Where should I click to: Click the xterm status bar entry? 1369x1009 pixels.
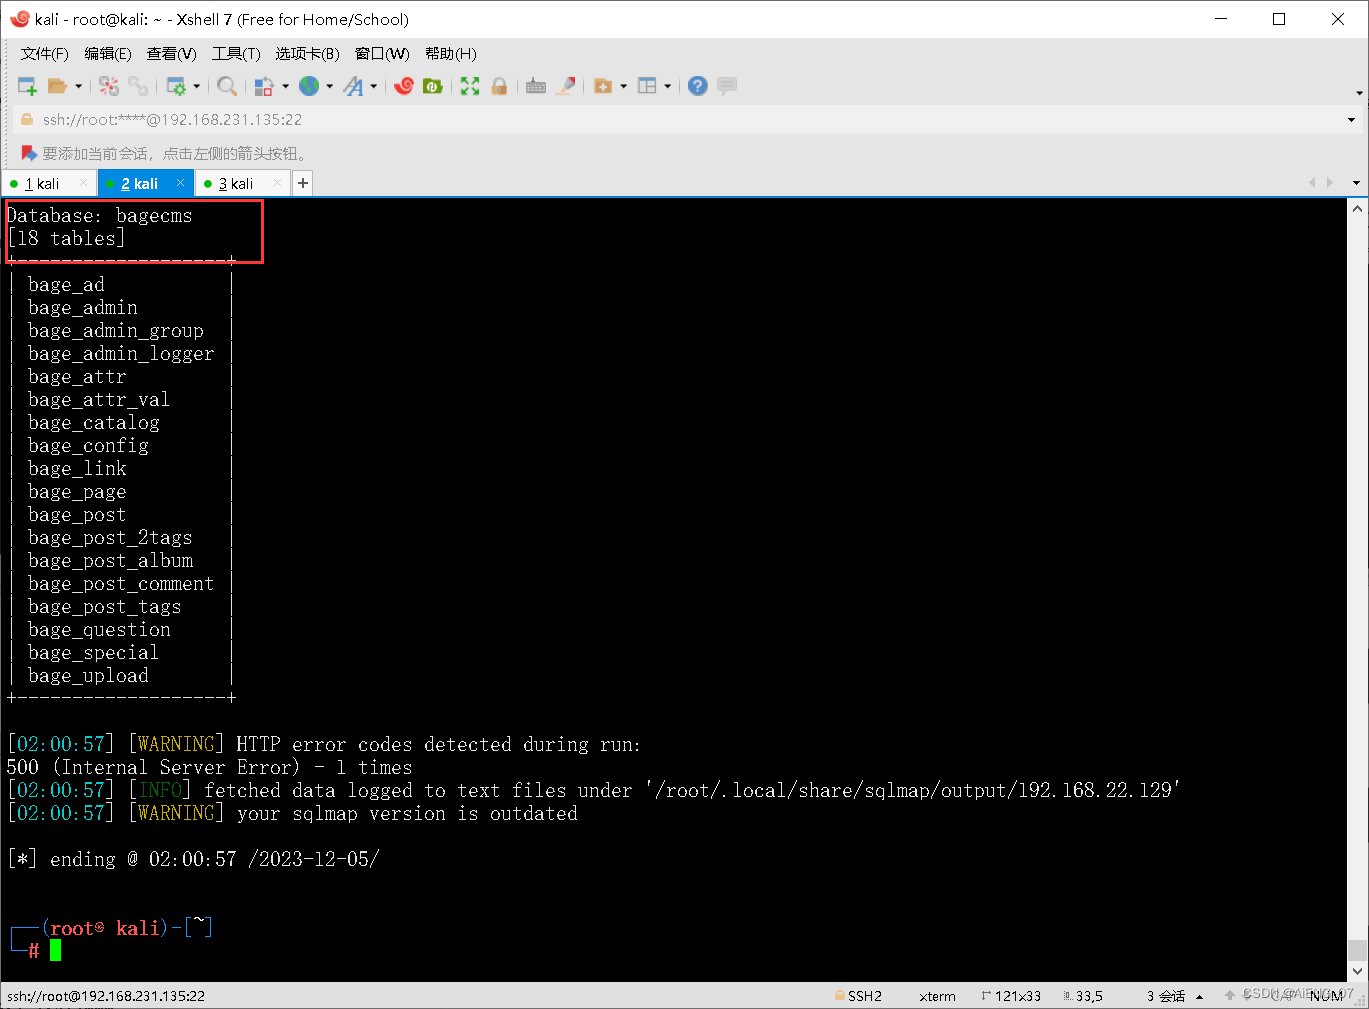tap(937, 996)
